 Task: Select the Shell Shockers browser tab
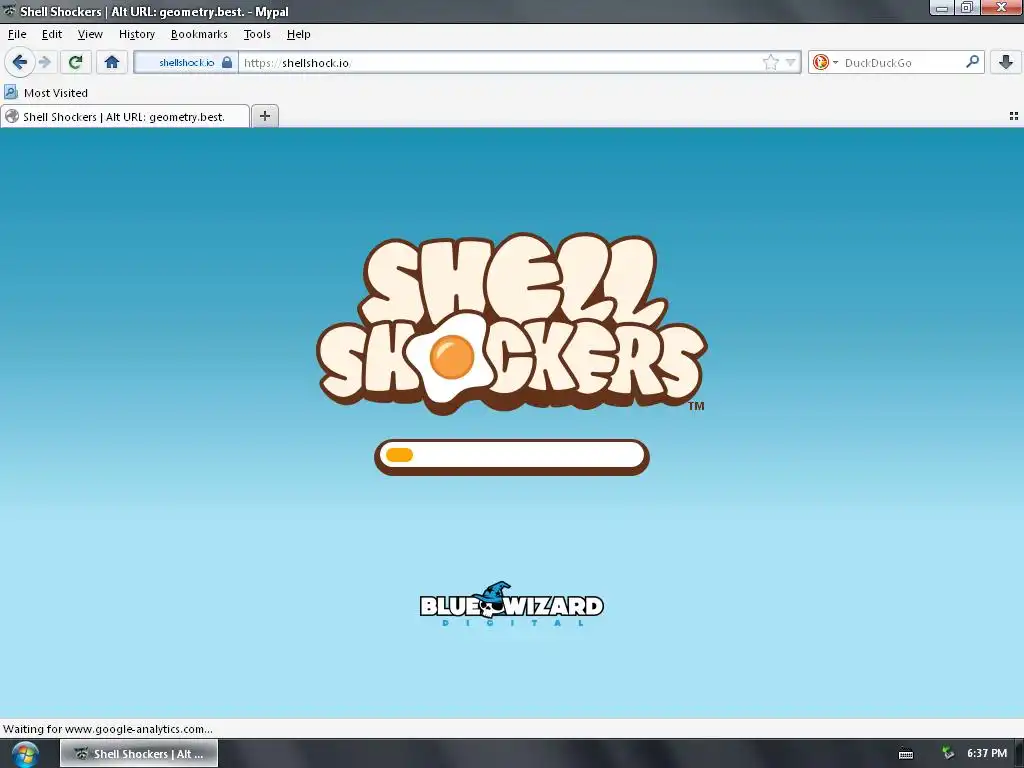[x=124, y=117]
